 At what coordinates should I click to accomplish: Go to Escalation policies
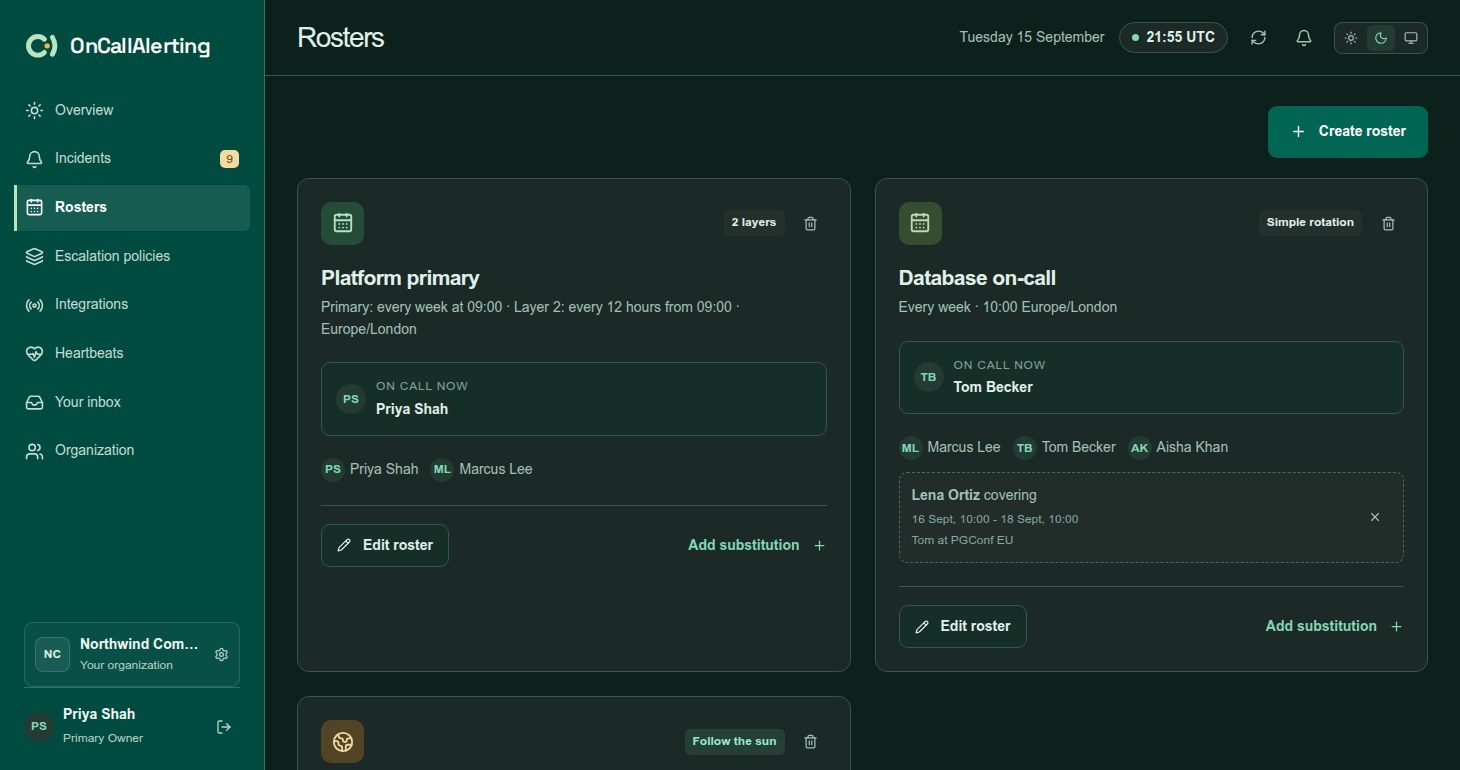tap(132, 256)
